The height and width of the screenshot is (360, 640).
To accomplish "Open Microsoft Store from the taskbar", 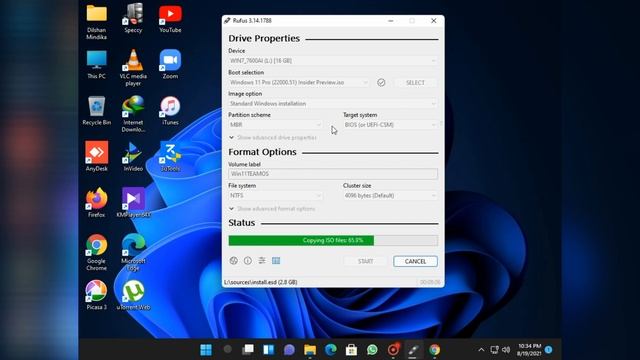I will [351, 350].
